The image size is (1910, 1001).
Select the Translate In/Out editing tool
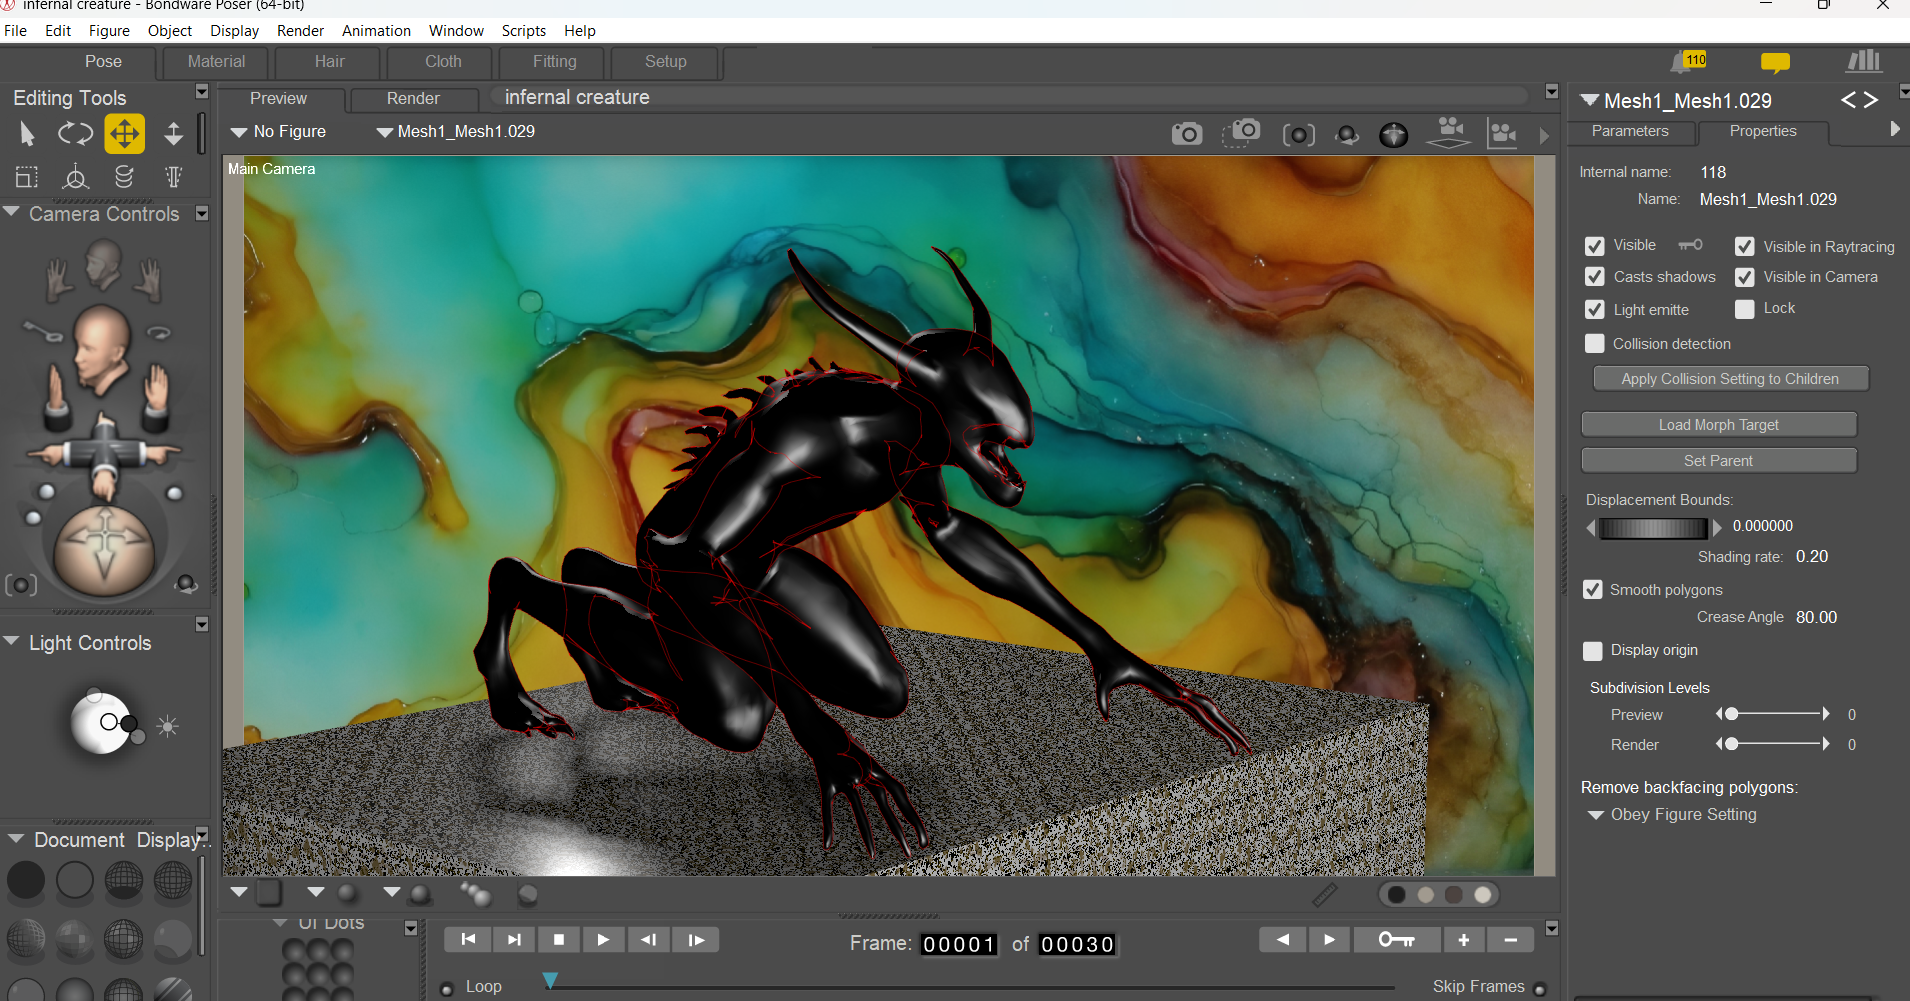tap(173, 133)
